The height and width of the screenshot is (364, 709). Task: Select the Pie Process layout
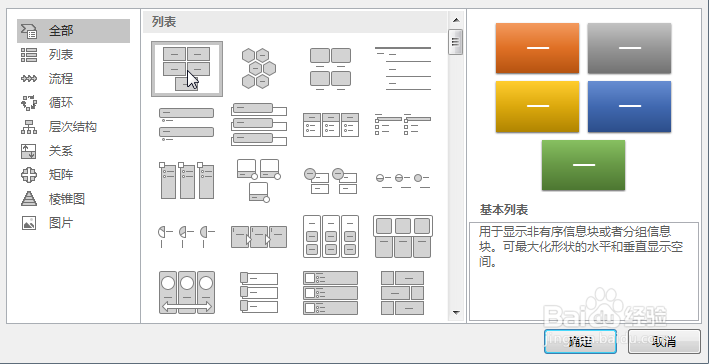(x=187, y=236)
